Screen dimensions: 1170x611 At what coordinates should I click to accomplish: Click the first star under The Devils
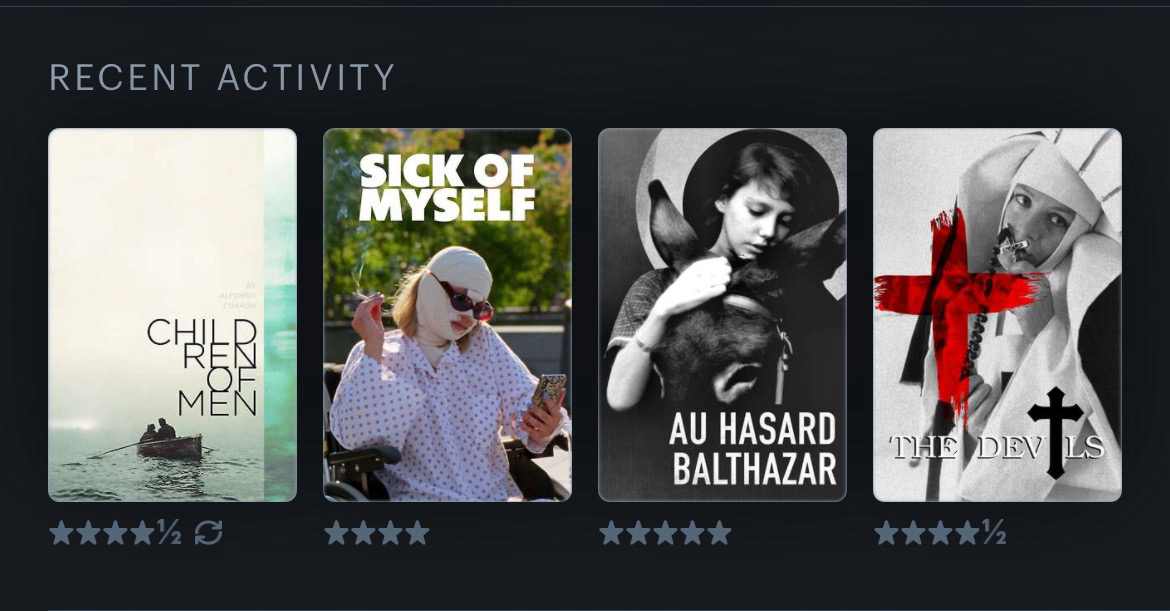click(x=886, y=533)
